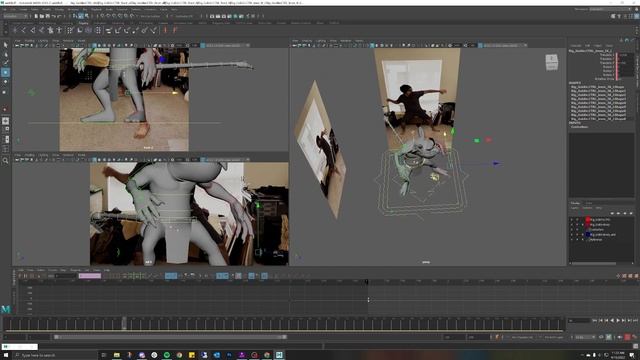The width and height of the screenshot is (640, 360).
Task: Toggle playback box of second display layer
Action: click(577, 224)
